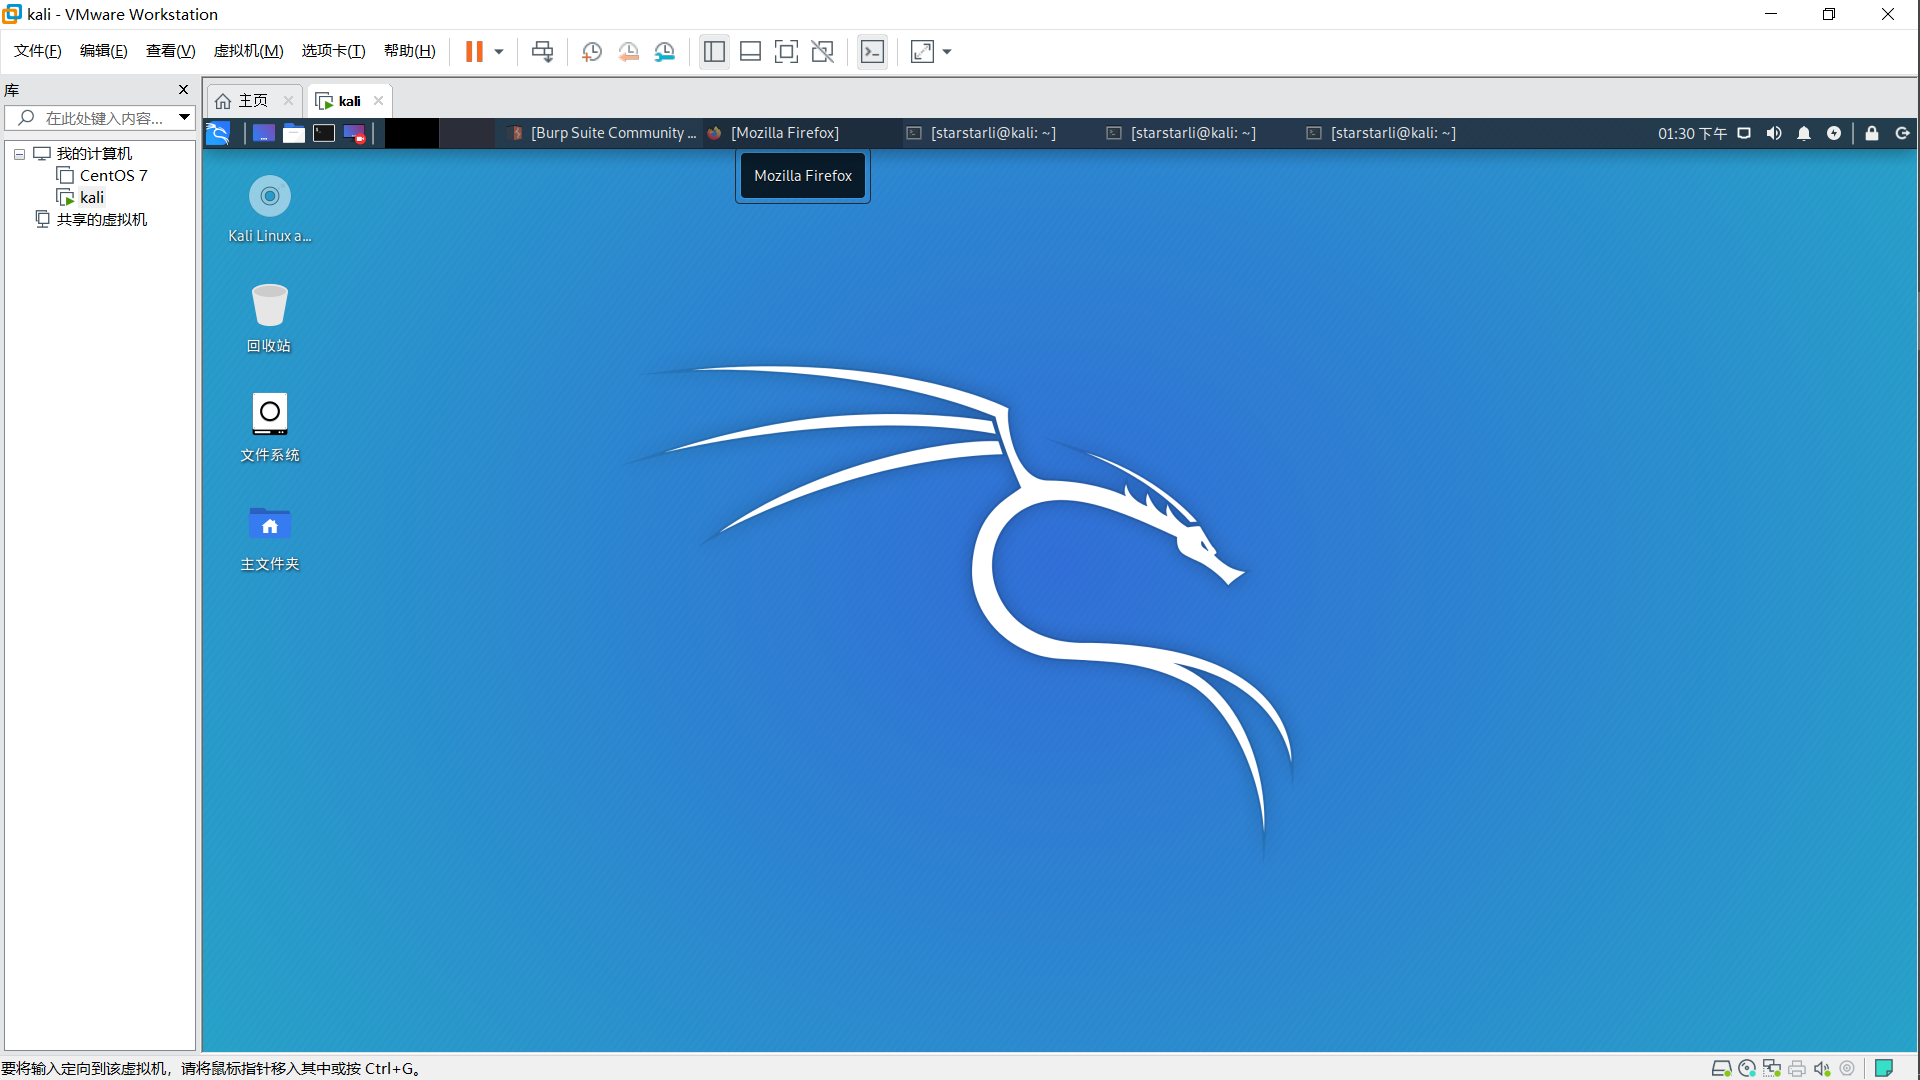Open the 帮助(H) menu
Viewport: 1920px width, 1080px height.
point(409,51)
